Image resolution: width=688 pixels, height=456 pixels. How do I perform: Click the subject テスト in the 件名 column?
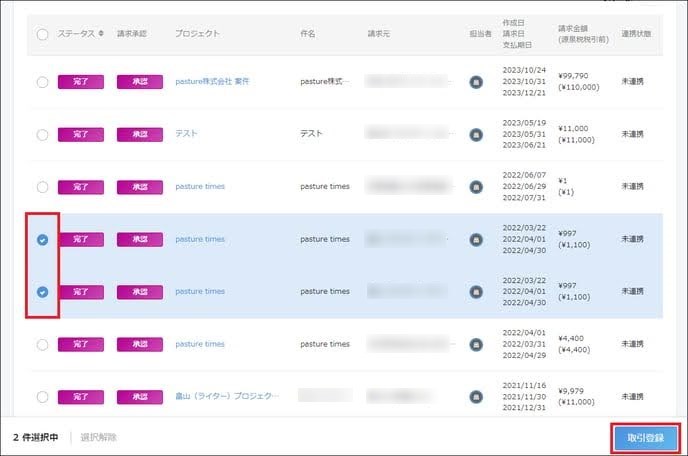click(311, 133)
